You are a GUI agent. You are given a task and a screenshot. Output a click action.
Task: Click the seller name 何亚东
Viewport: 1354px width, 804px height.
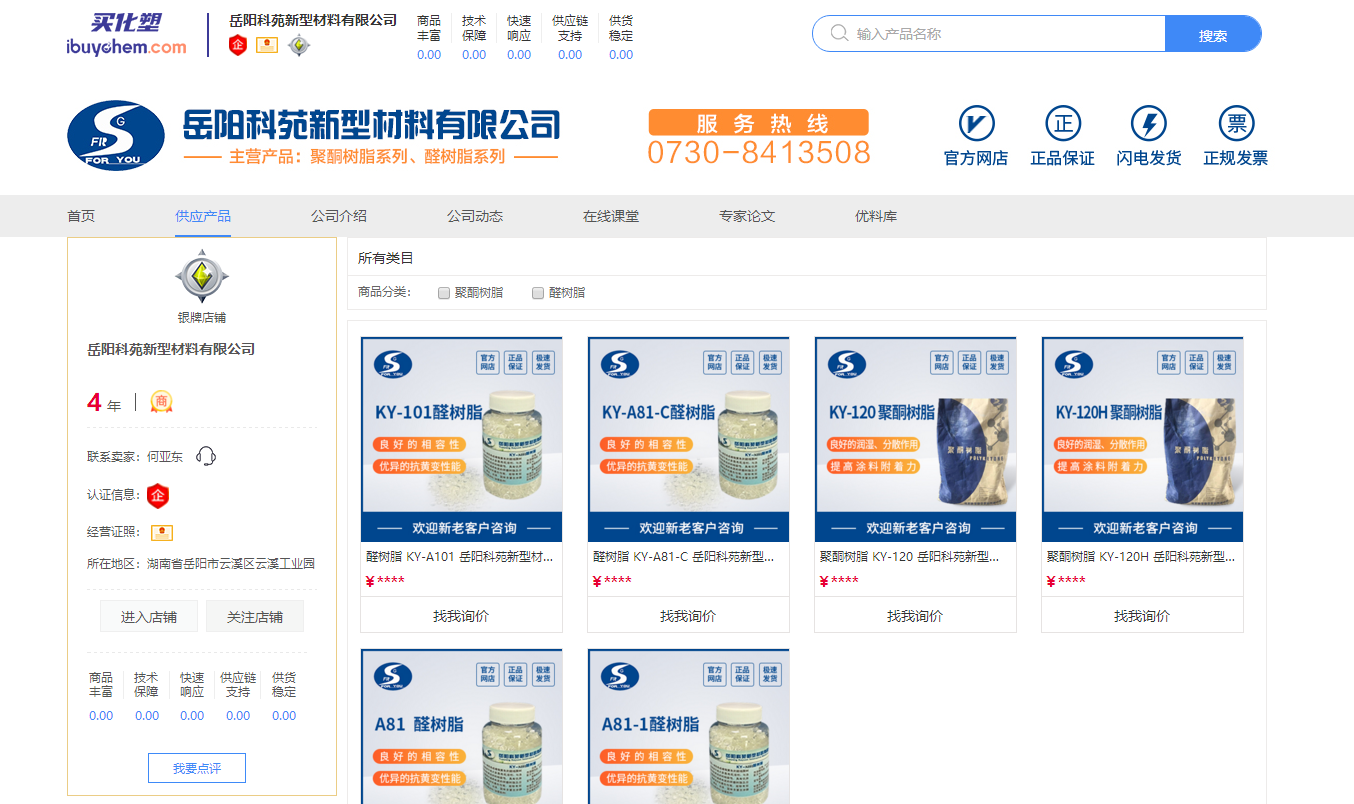click(165, 457)
